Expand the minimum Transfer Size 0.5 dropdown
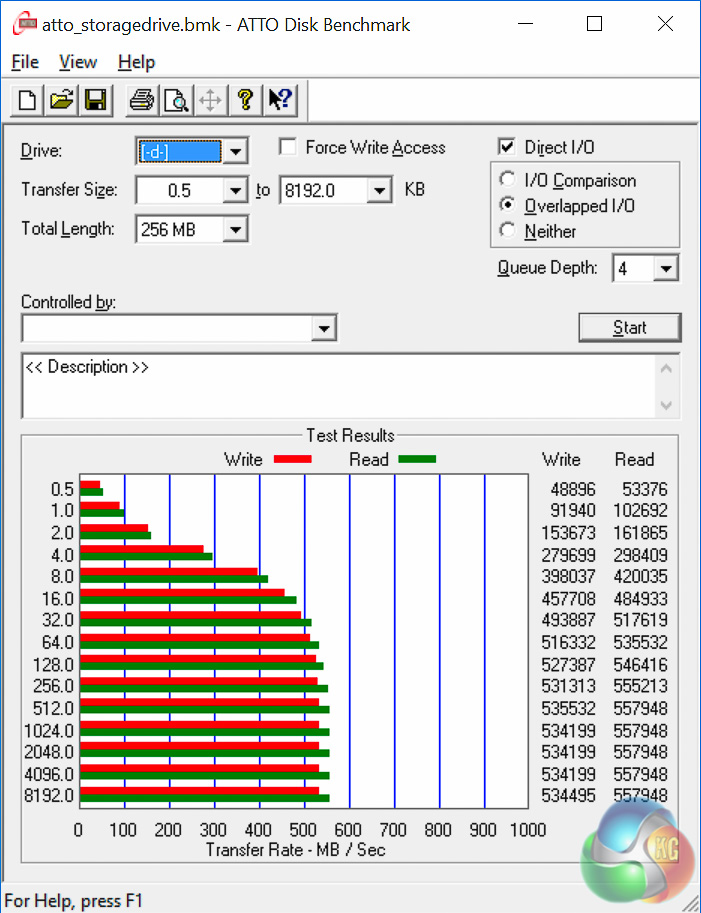Screen dimensions: 701x913 [236, 190]
